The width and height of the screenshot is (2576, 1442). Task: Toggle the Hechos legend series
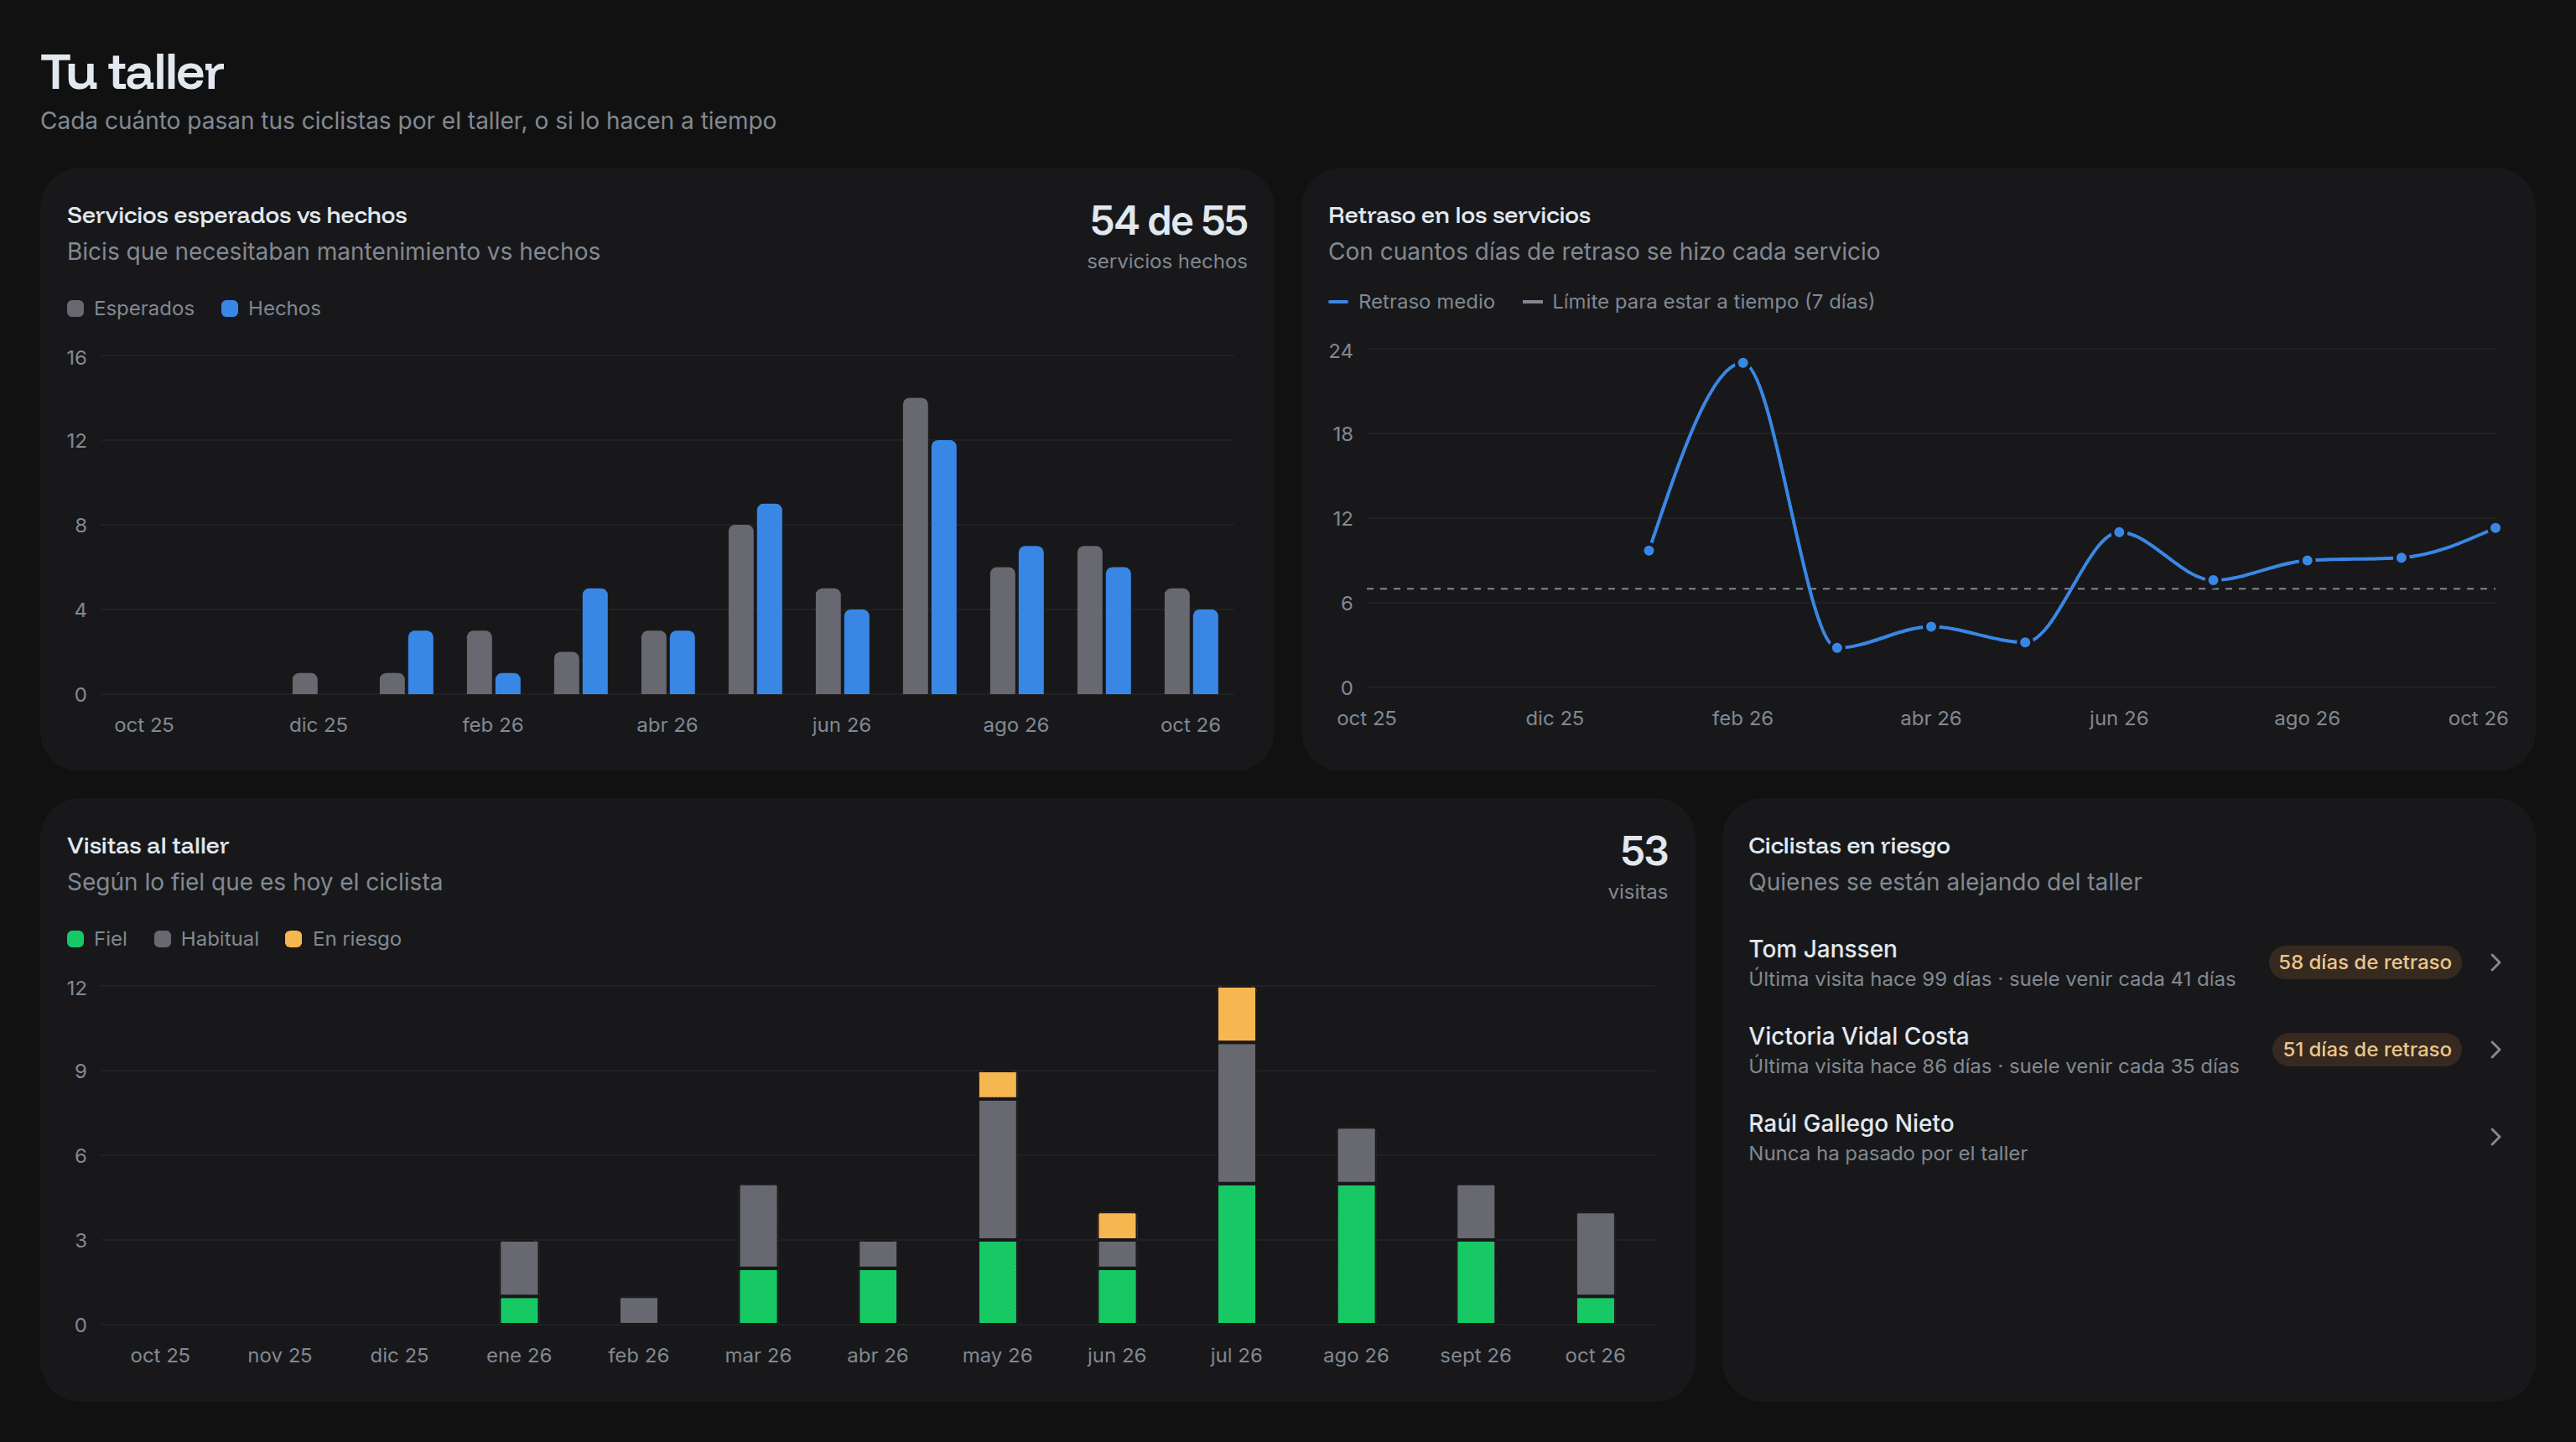[271, 308]
